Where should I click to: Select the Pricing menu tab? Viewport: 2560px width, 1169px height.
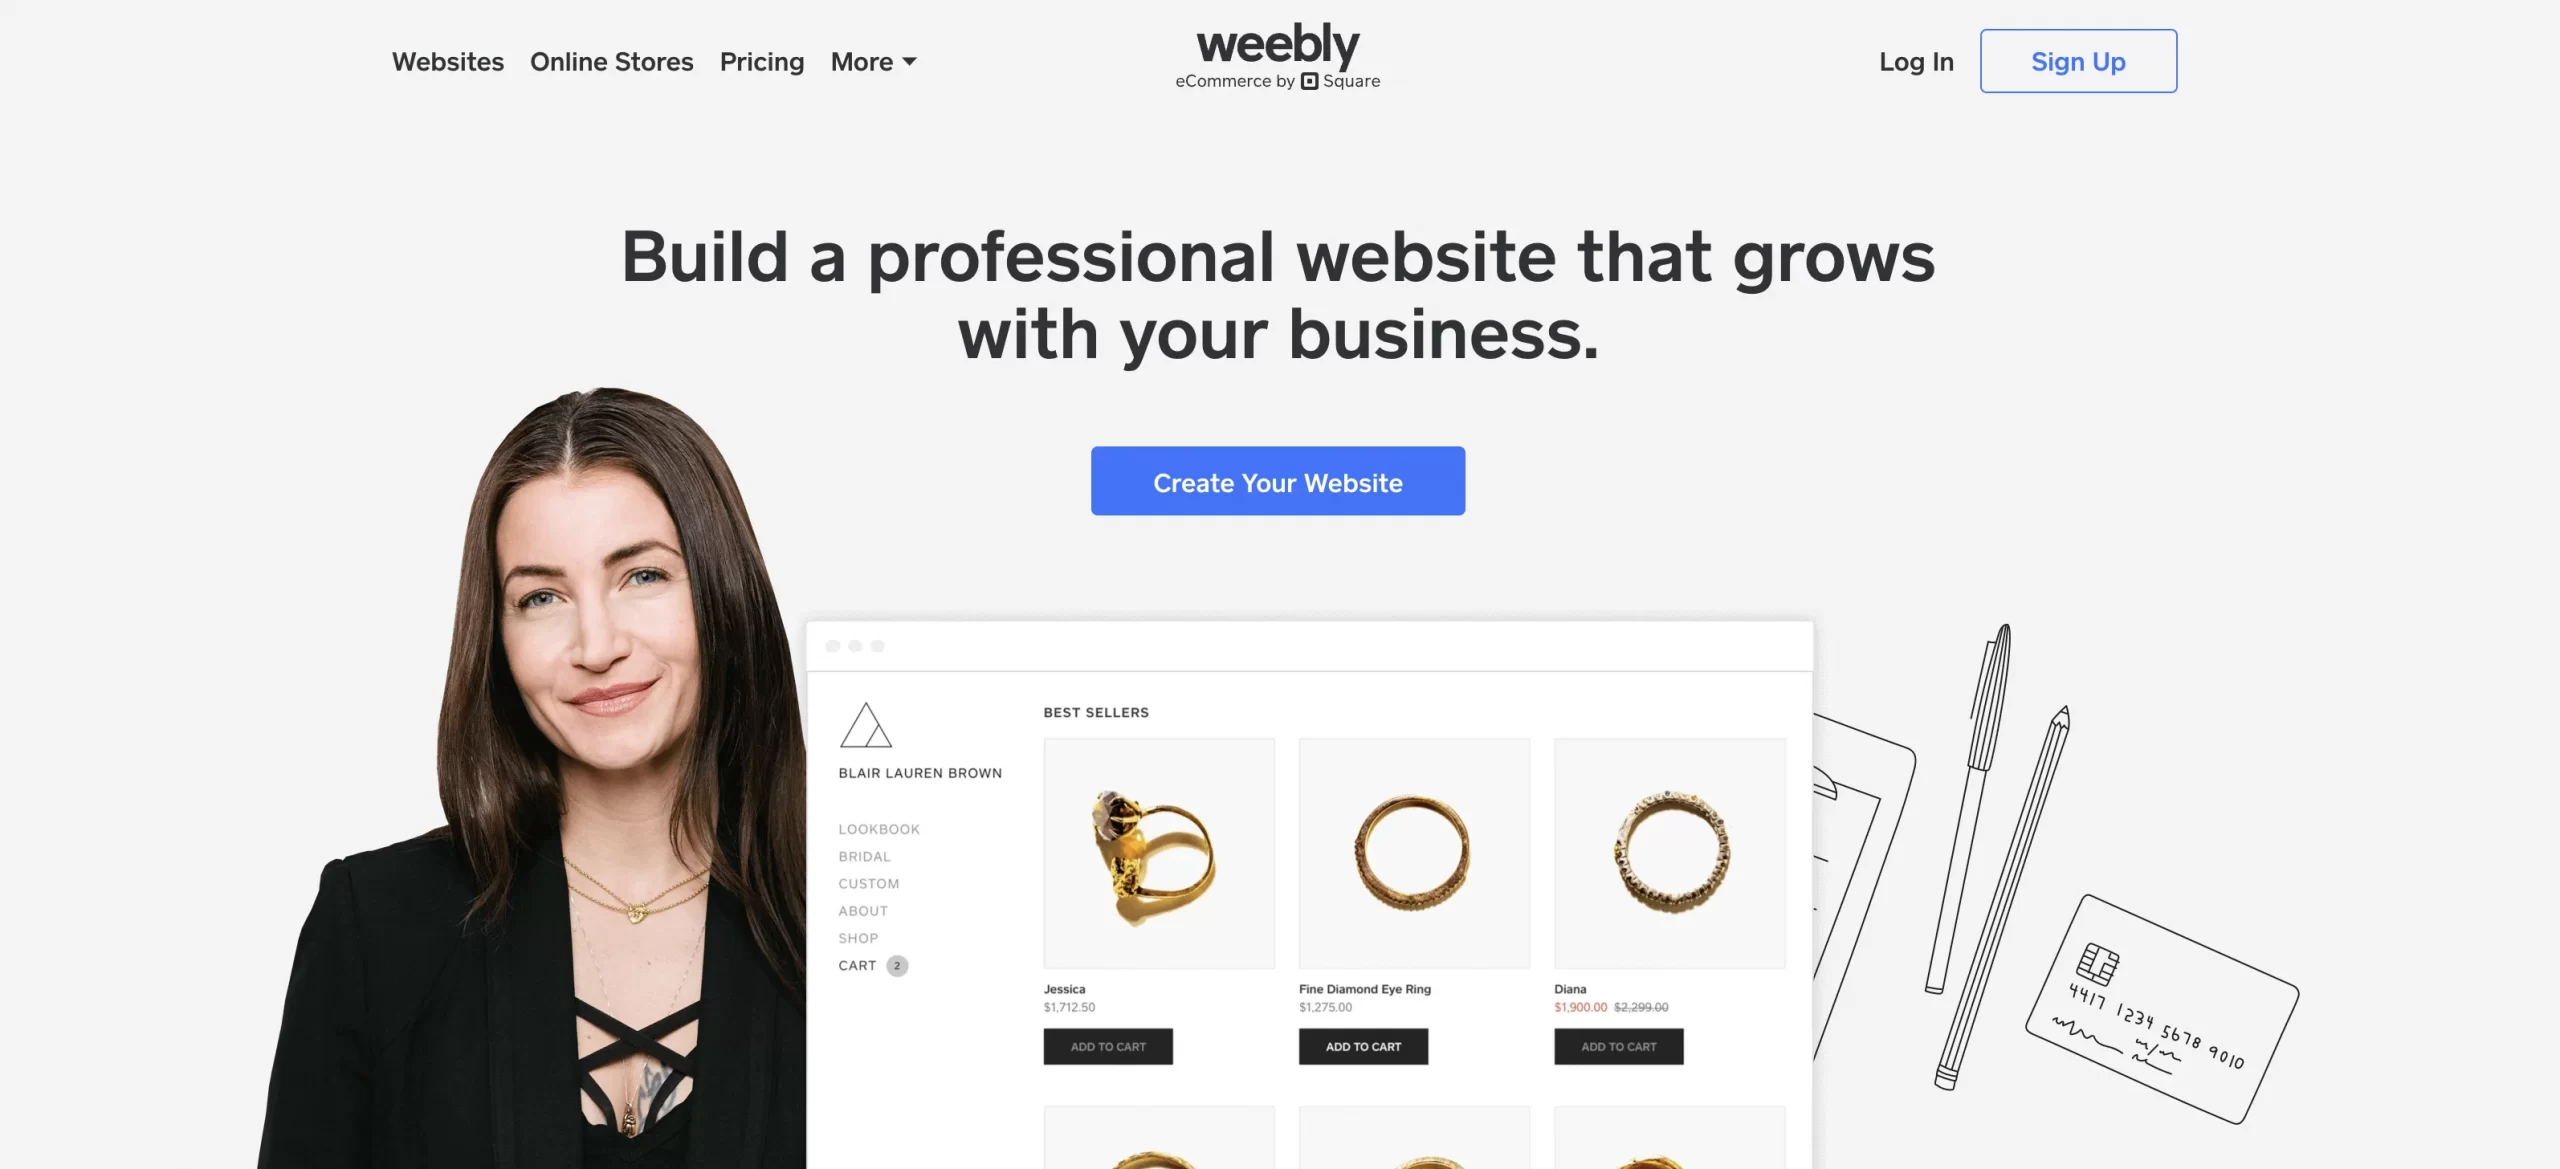761,59
